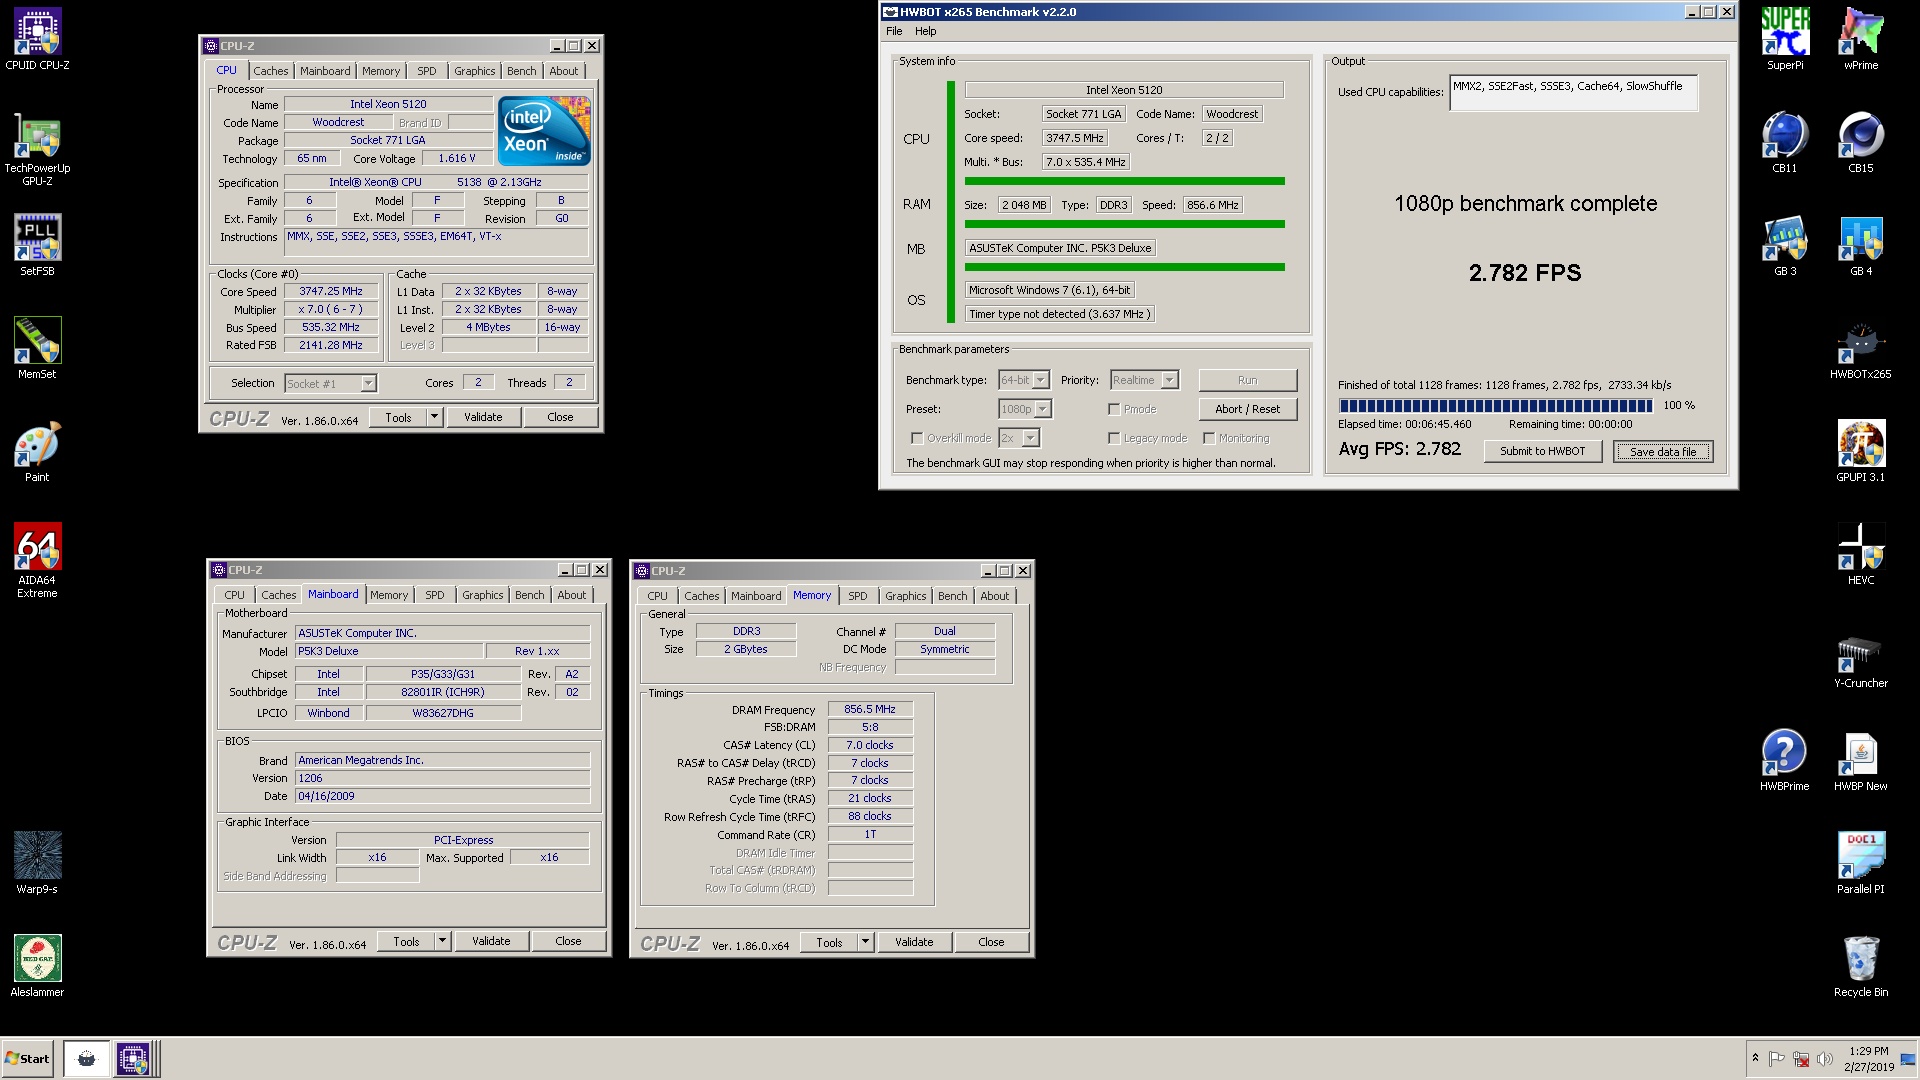Open AIDA64 Extreme desktop icon
Screen dimensions: 1920x1080
37,560
